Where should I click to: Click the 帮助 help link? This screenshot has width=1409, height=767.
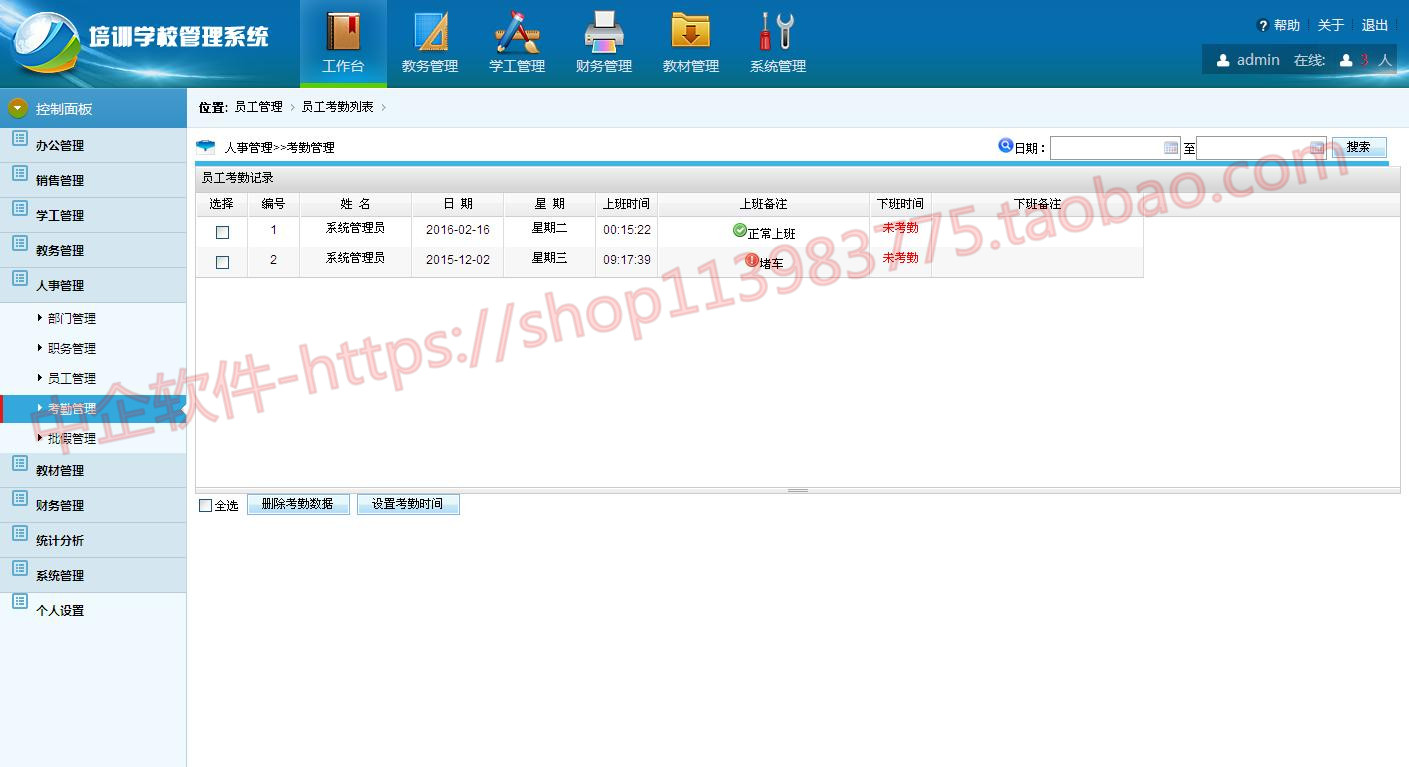coord(1287,25)
